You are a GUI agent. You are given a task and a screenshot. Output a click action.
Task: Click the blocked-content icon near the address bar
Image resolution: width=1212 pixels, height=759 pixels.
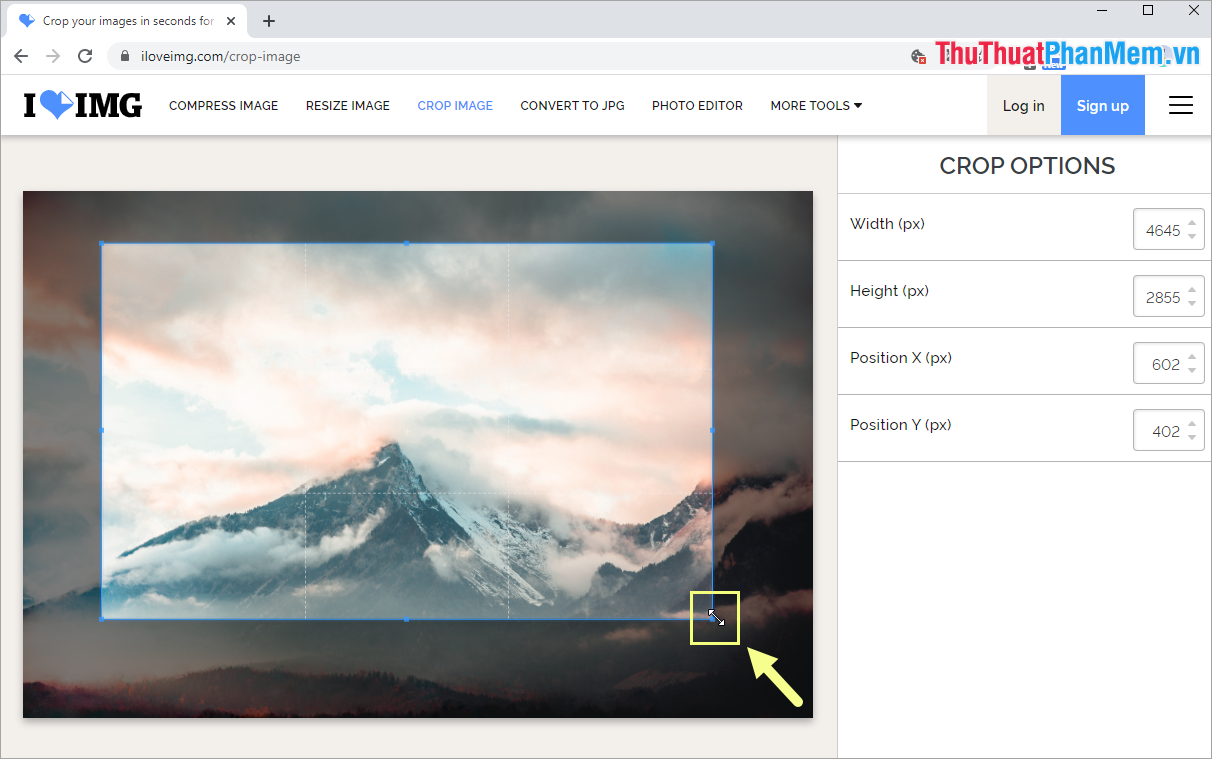(918, 57)
